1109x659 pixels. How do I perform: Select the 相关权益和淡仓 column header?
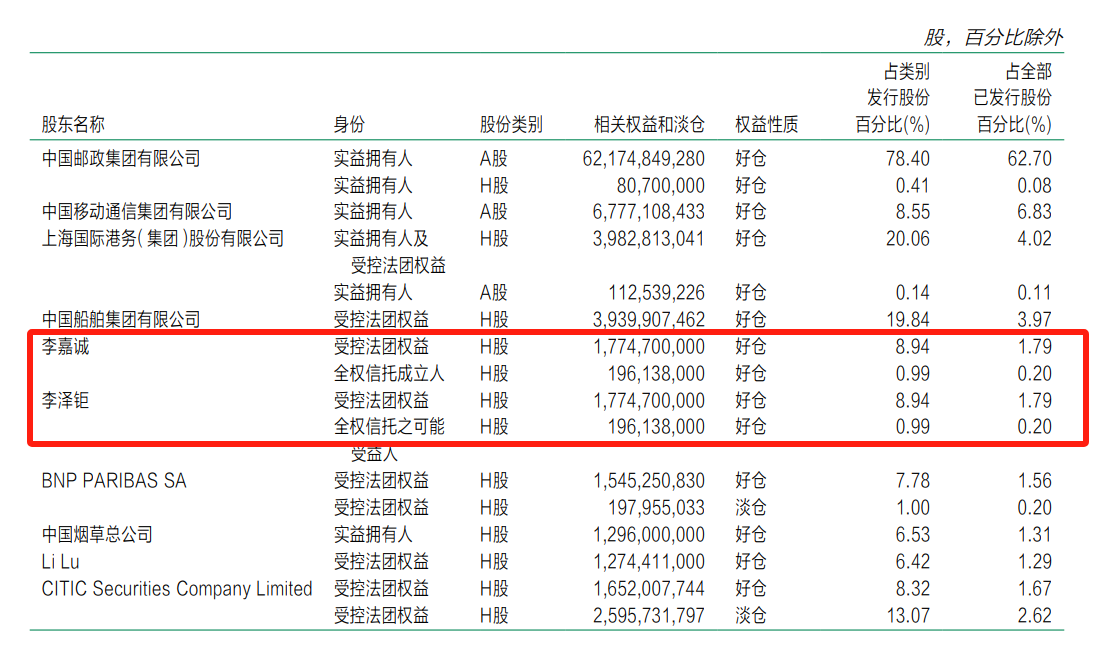(x=649, y=124)
